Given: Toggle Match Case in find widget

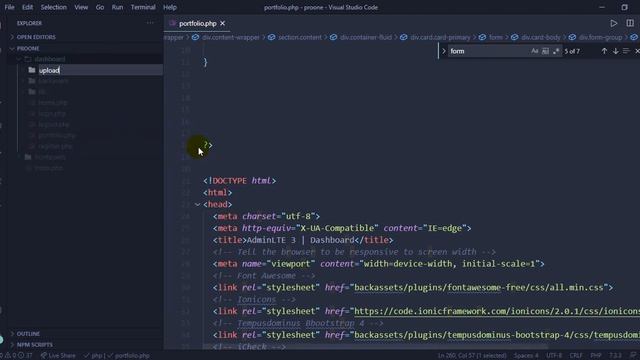Looking at the screenshot, I should (535, 51).
